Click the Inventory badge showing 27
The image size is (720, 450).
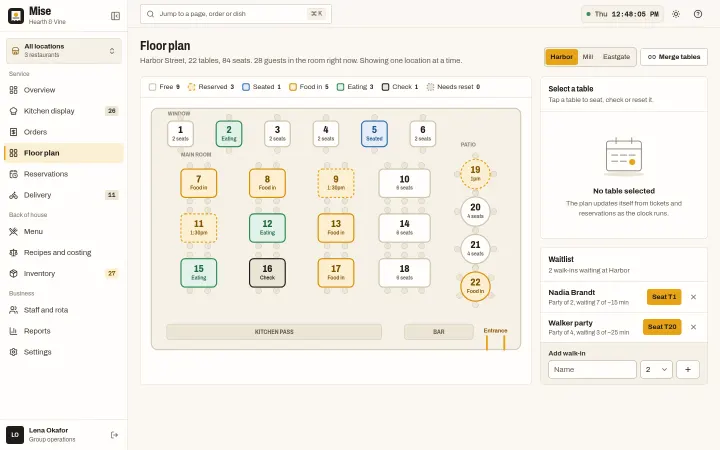click(112, 274)
